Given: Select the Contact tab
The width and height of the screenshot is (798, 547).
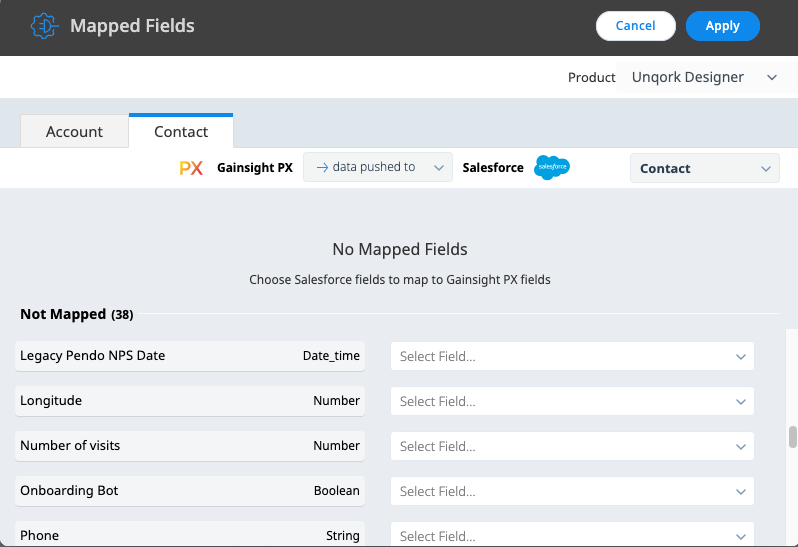Looking at the screenshot, I should click(x=181, y=131).
